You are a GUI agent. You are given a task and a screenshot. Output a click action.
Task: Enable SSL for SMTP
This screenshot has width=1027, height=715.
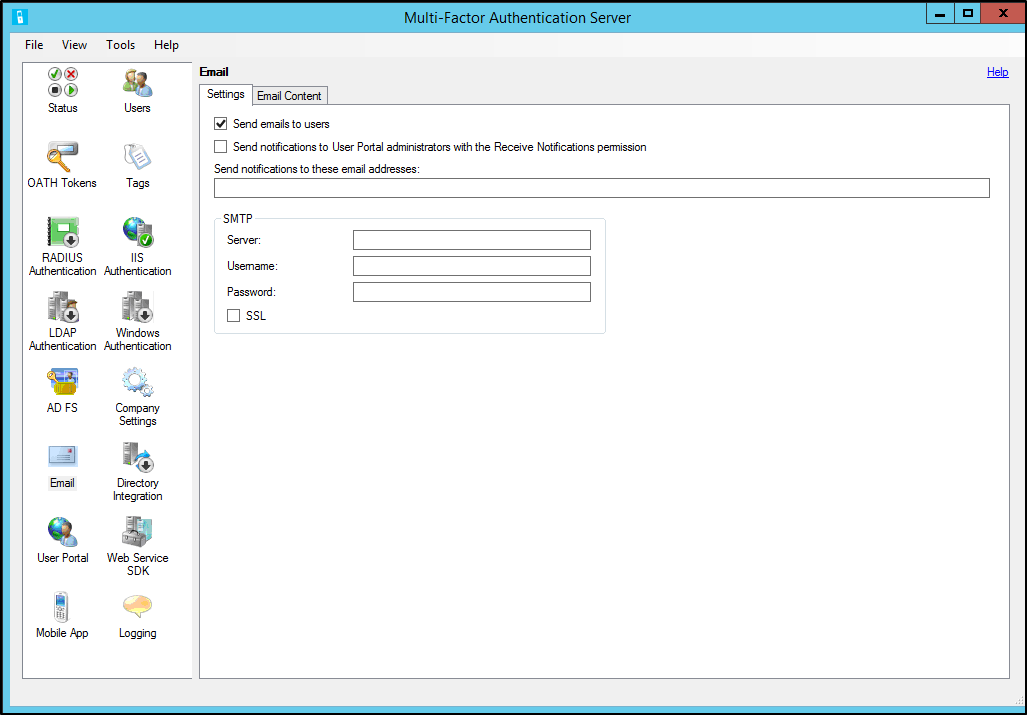[235, 315]
